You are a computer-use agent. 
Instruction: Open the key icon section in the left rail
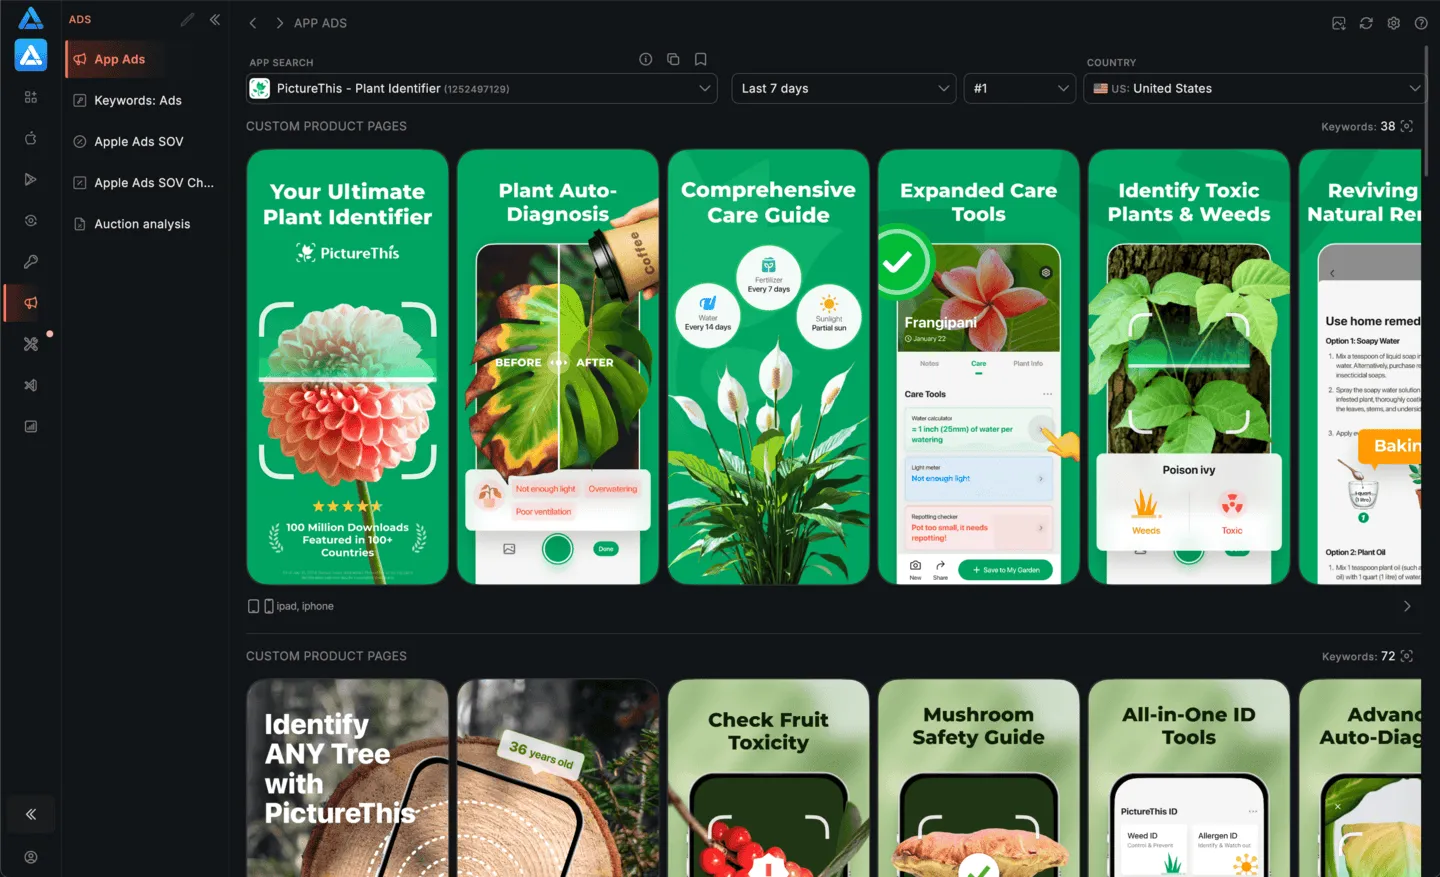[31, 262]
